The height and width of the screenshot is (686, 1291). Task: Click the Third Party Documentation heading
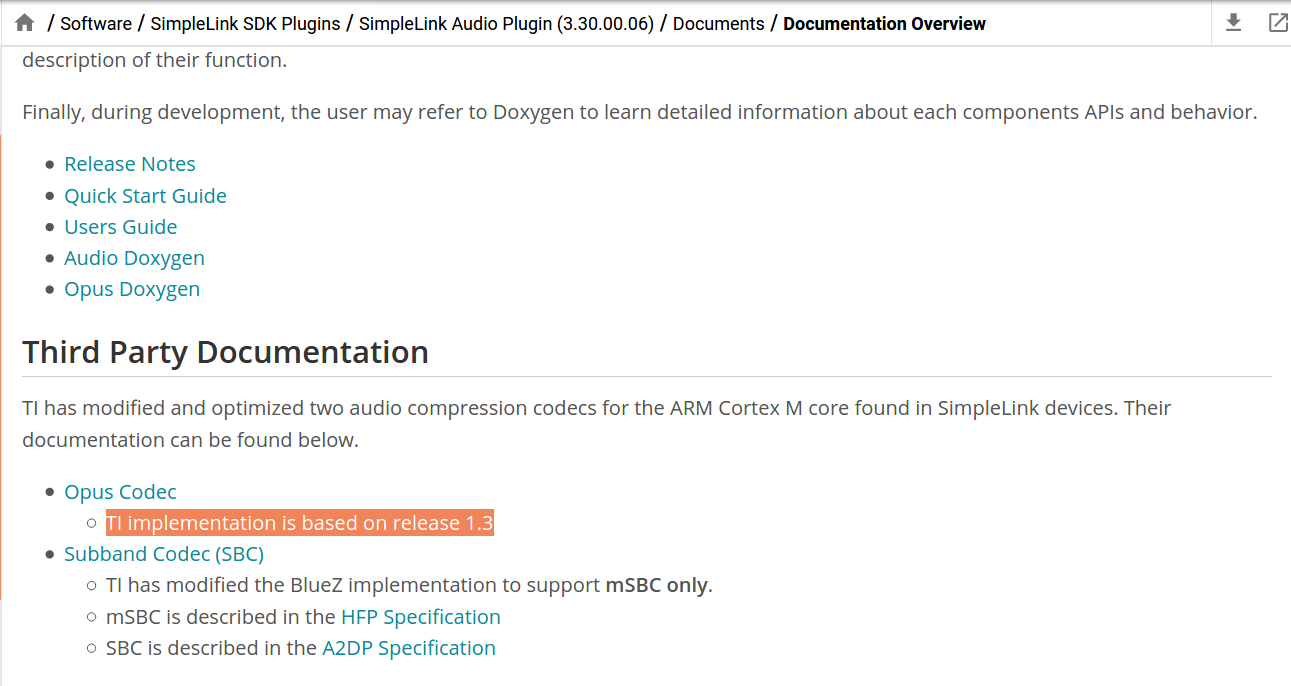click(x=226, y=352)
